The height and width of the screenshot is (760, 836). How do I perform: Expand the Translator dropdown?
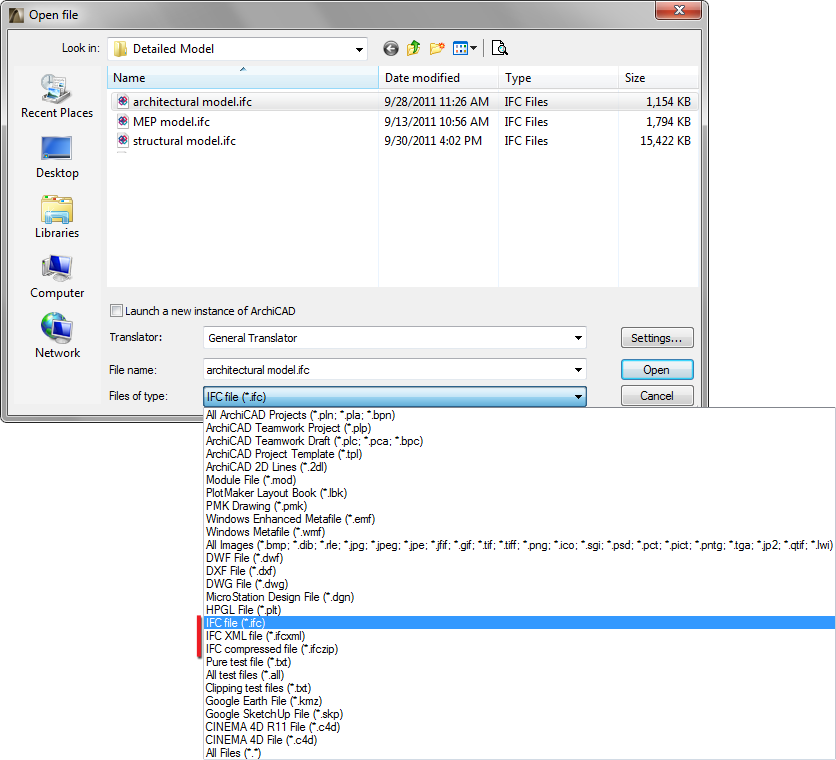[x=578, y=337]
